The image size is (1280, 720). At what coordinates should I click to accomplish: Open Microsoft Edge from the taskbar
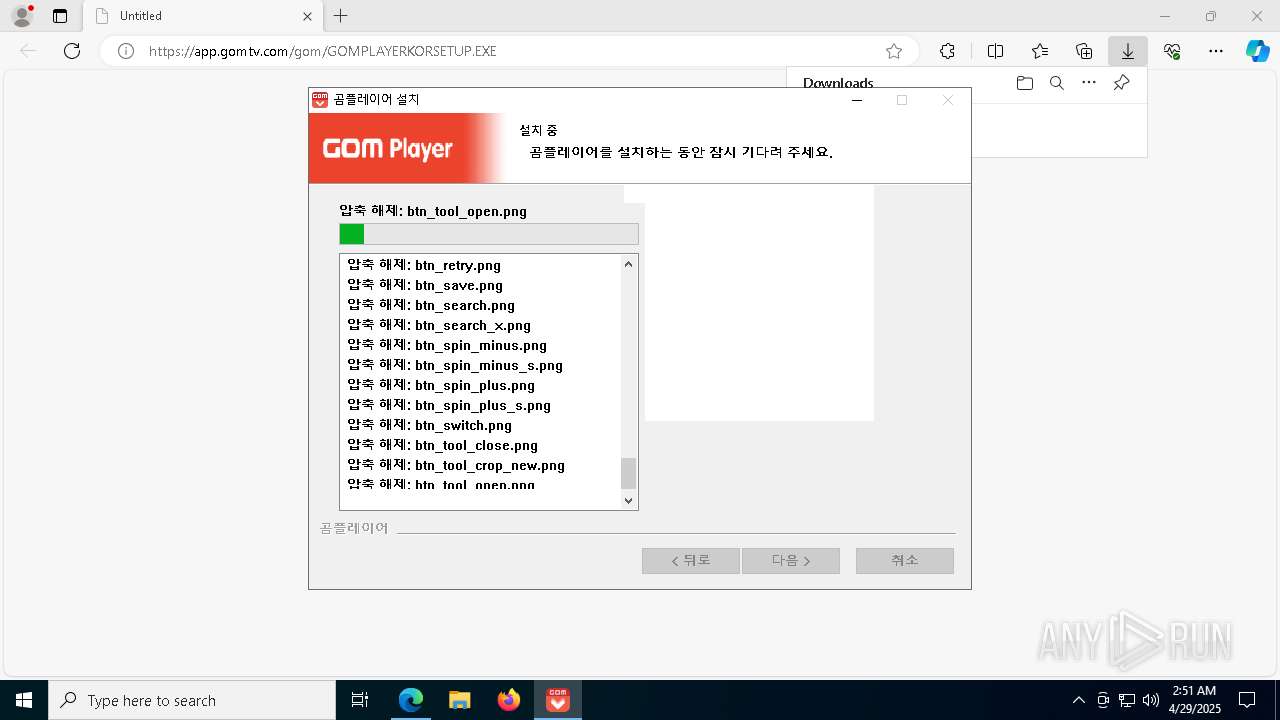[x=411, y=700]
